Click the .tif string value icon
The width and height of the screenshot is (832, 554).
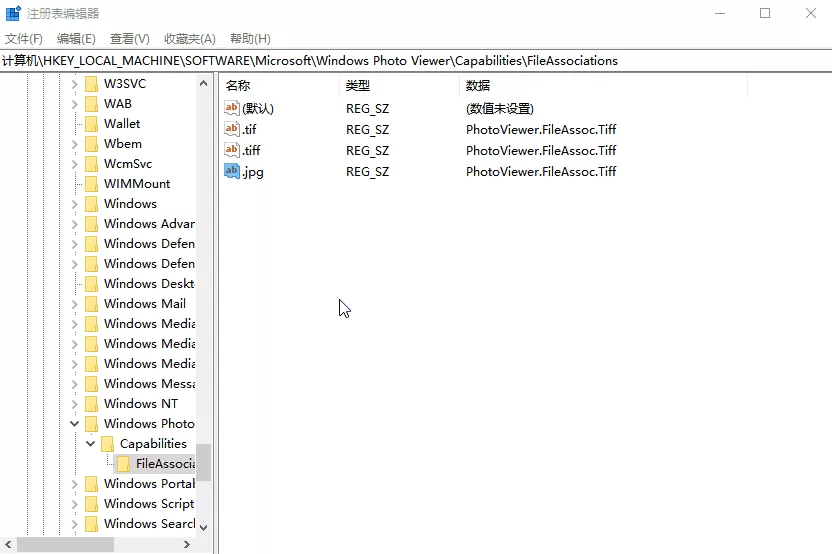pos(232,129)
